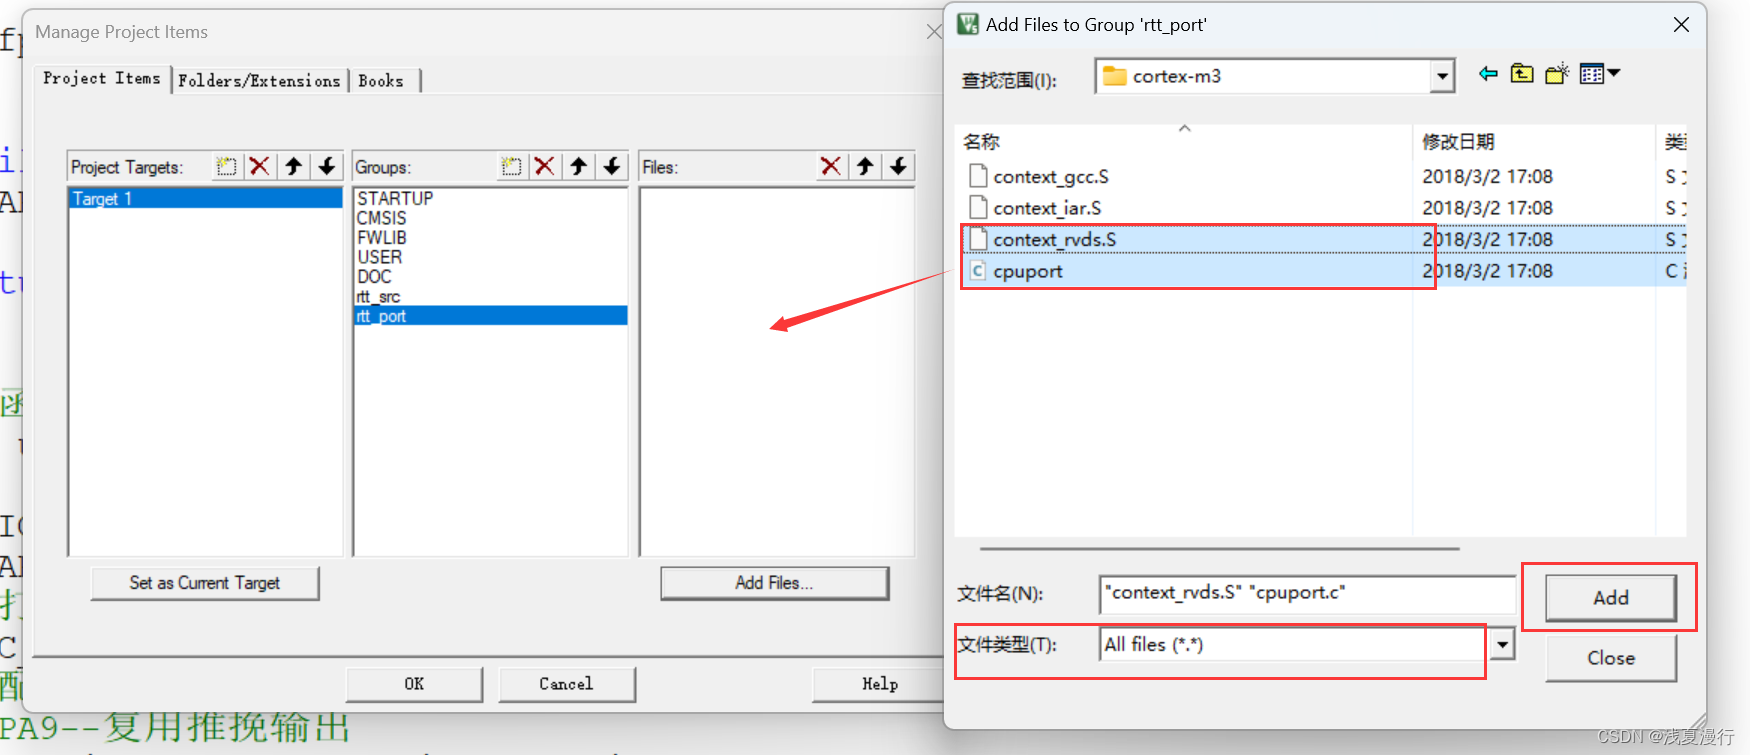Click Close in Add Files dialog
The width and height of the screenshot is (1750, 755).
point(1610,658)
